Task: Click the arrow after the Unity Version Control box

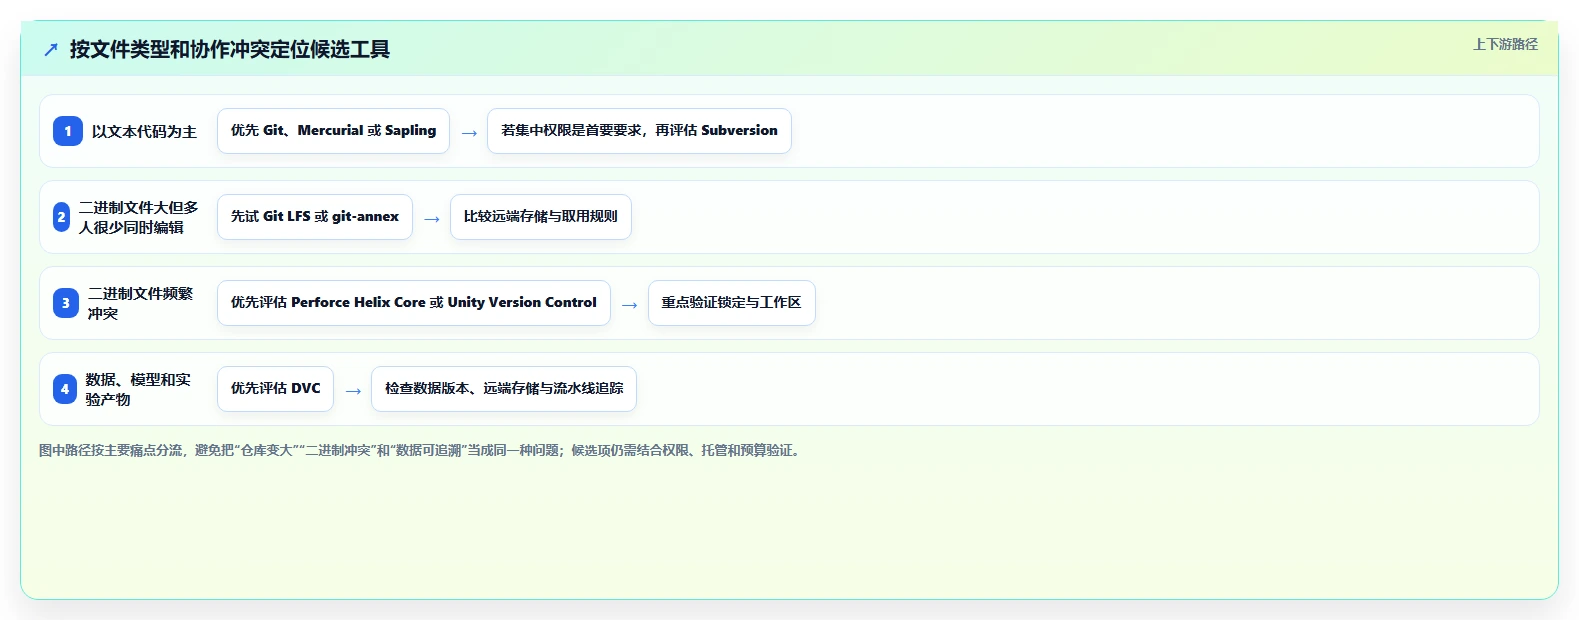Action: click(630, 305)
